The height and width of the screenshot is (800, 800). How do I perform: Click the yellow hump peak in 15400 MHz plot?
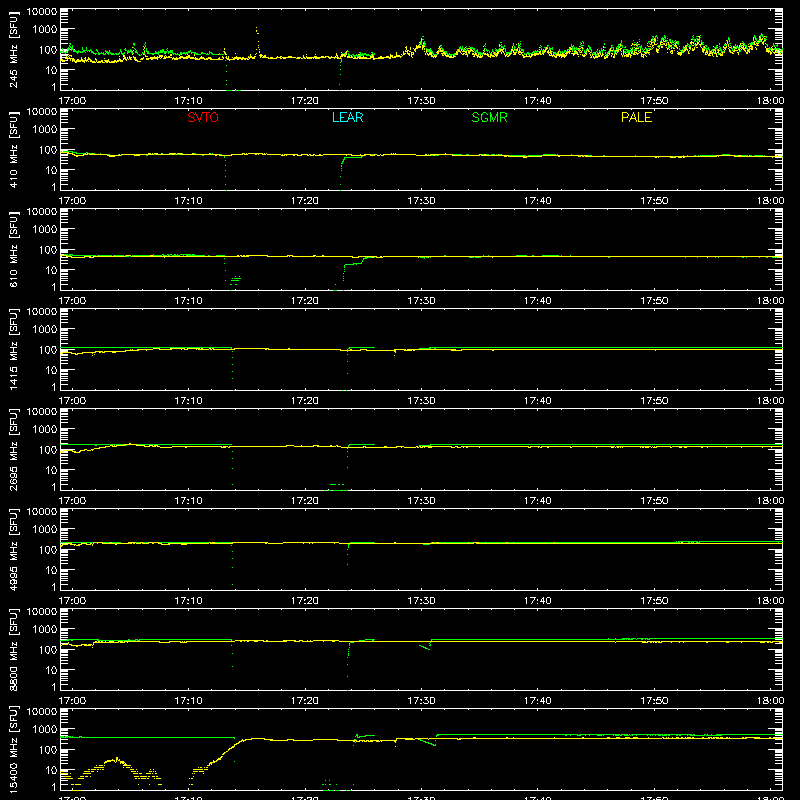117,759
